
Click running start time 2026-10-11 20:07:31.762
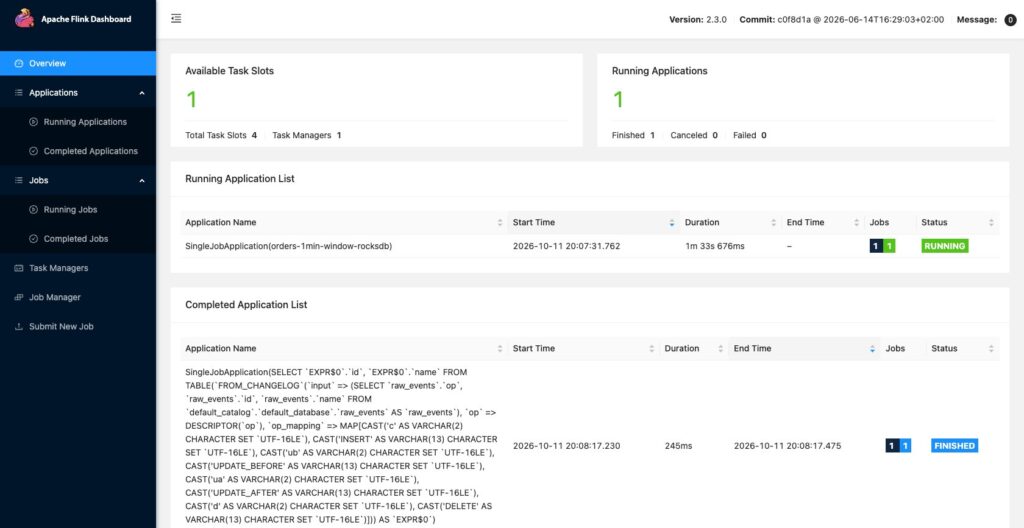[x=566, y=246]
